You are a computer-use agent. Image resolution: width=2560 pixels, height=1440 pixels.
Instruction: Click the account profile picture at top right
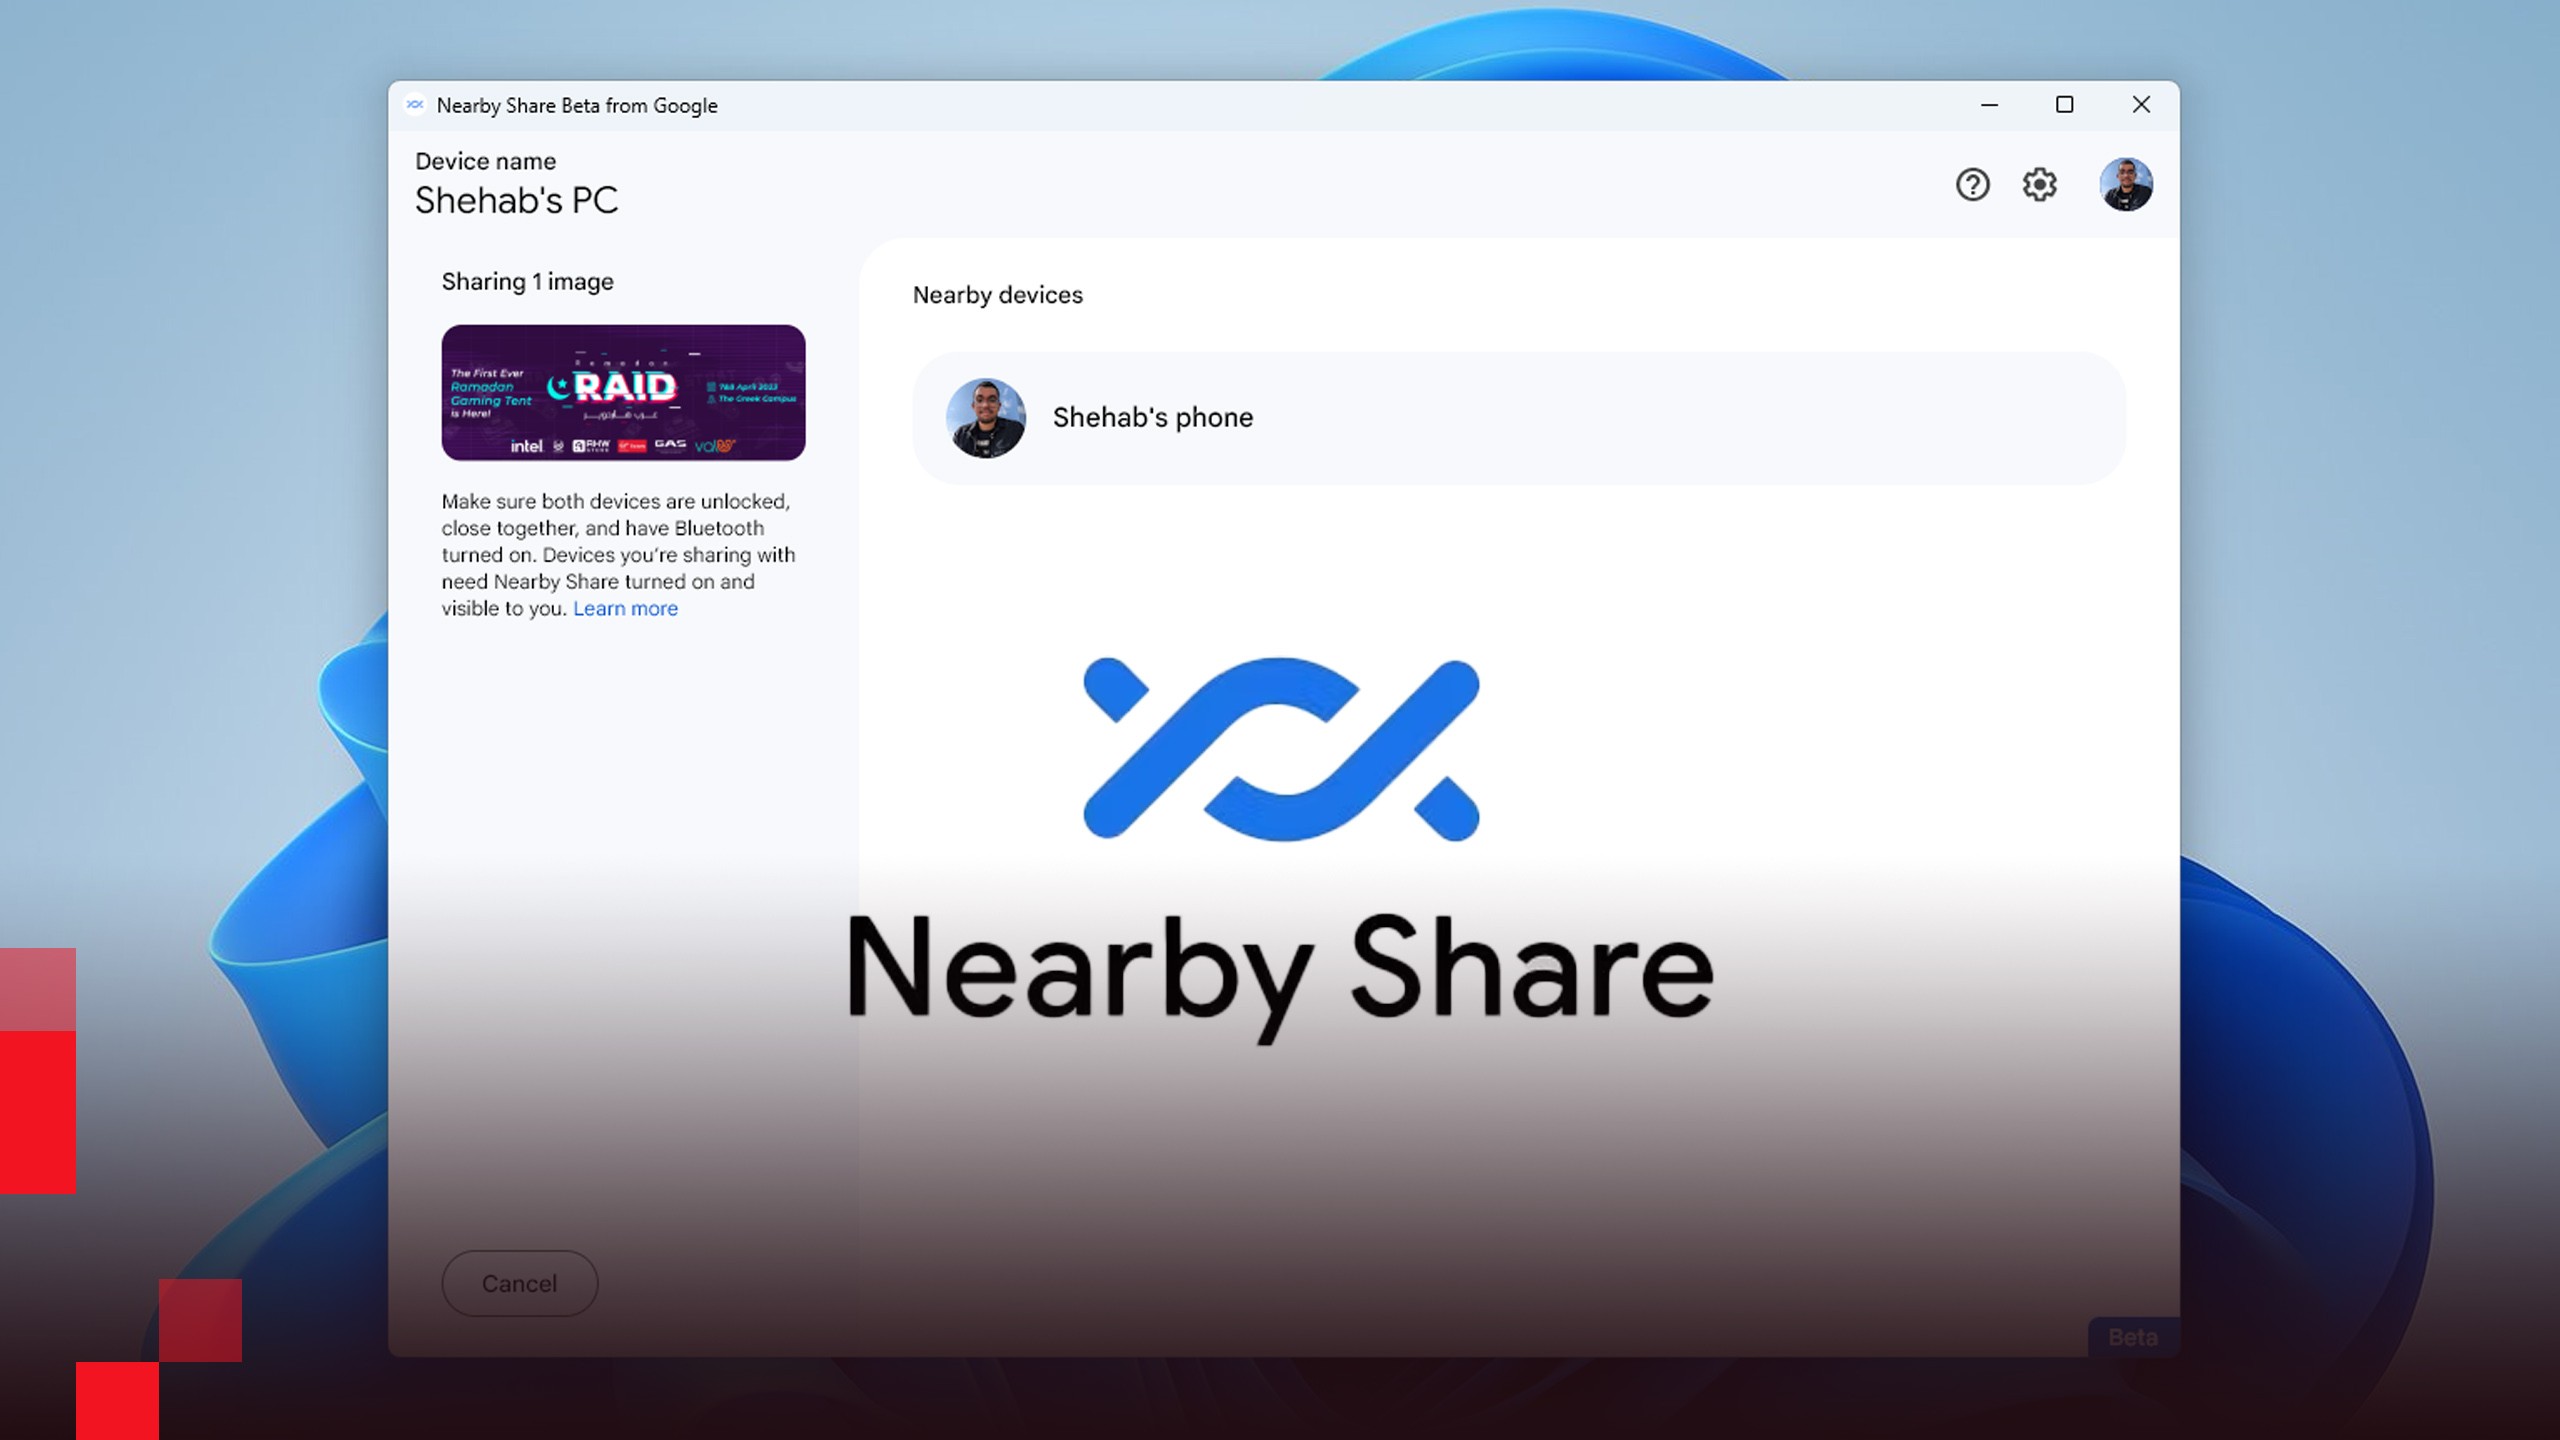click(2125, 185)
